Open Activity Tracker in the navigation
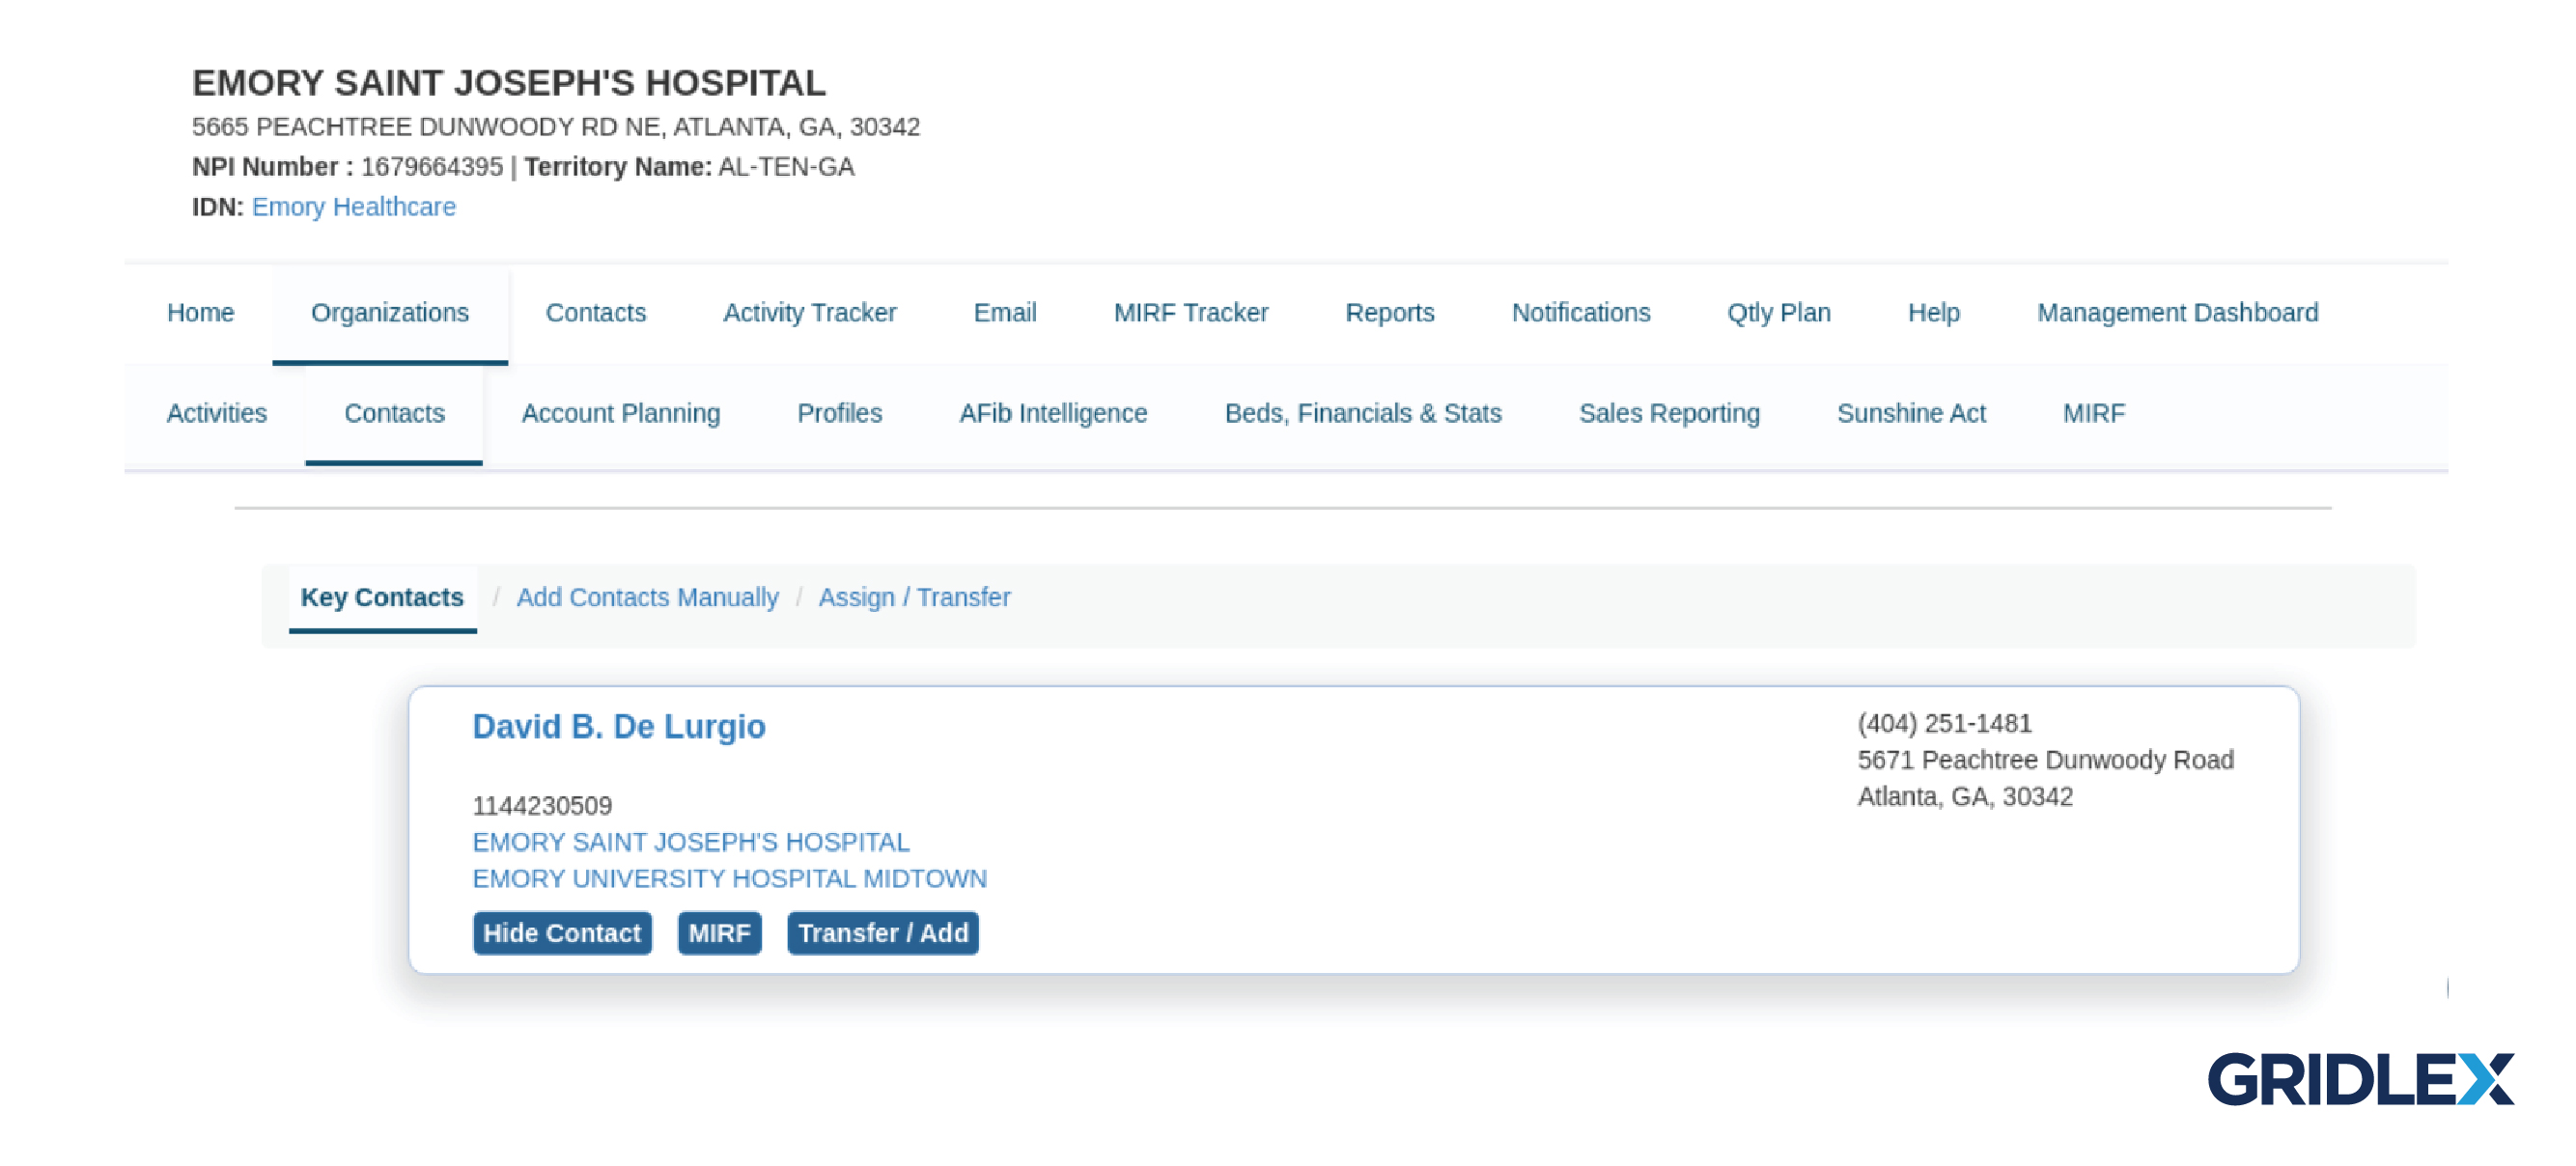The height and width of the screenshot is (1166, 2576). point(810,313)
